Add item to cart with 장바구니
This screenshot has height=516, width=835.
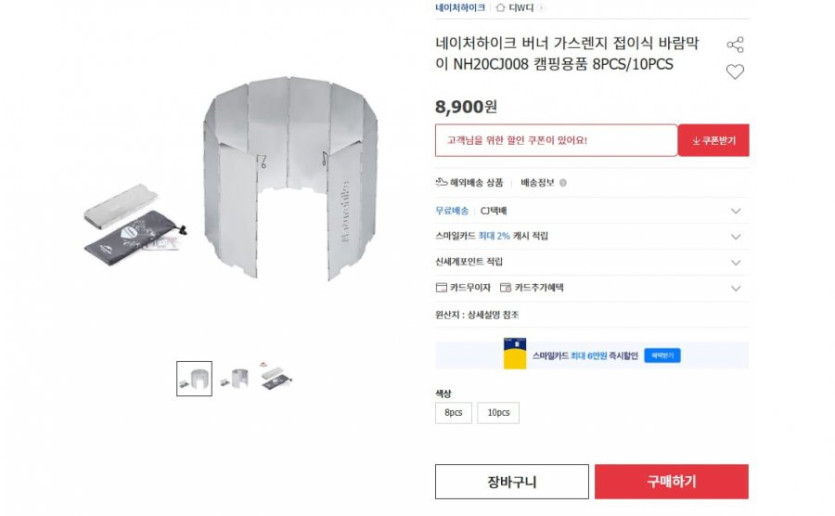click(511, 482)
